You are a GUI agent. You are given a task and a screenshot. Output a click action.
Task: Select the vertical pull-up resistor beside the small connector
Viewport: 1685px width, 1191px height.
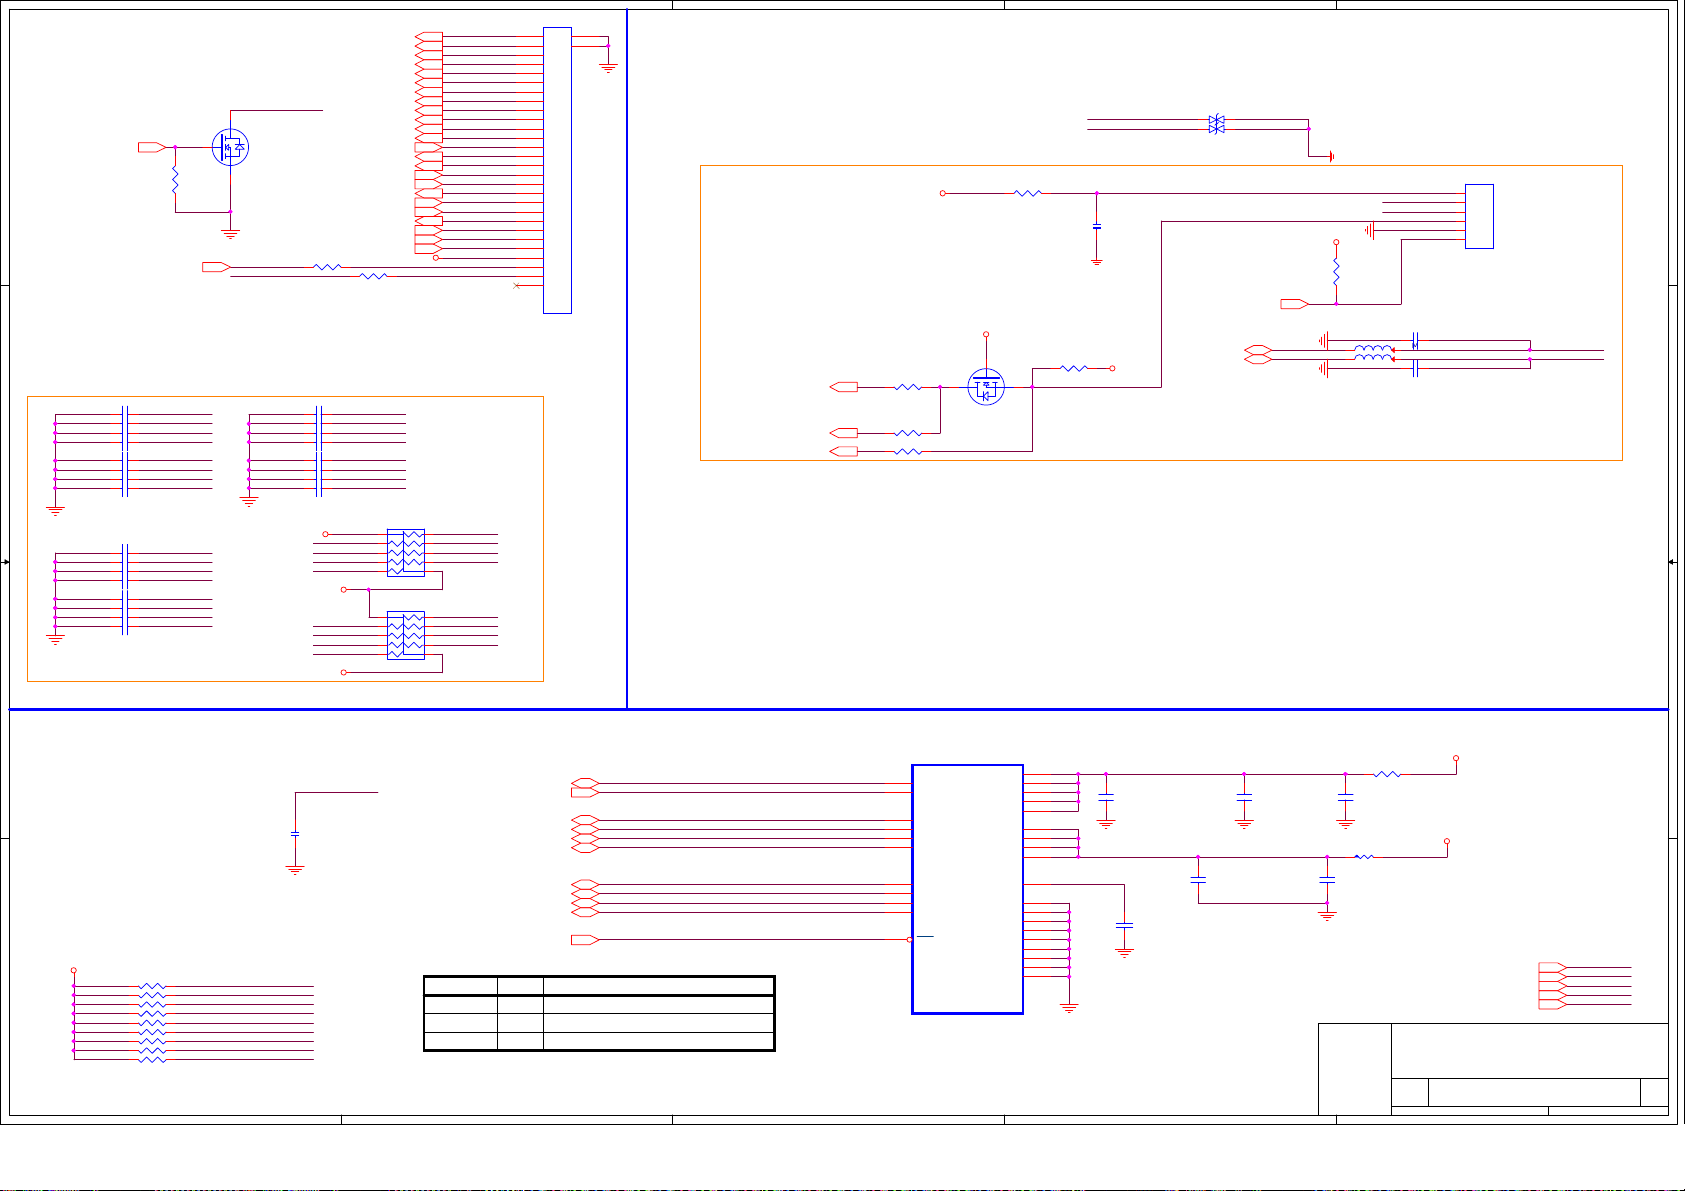tap(1336, 272)
